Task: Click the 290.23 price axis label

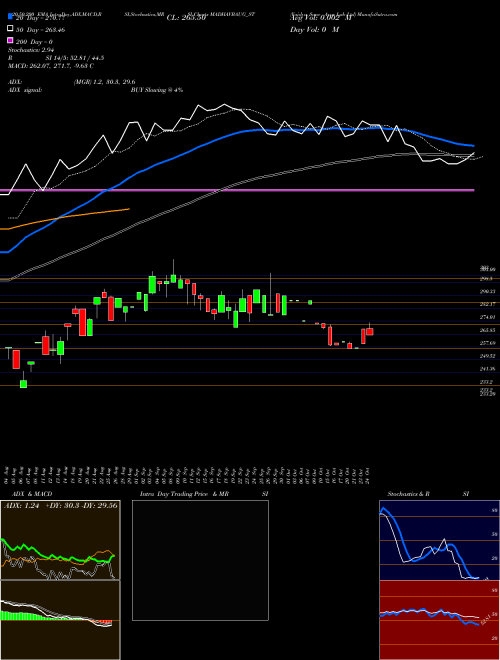Action: tap(487, 291)
